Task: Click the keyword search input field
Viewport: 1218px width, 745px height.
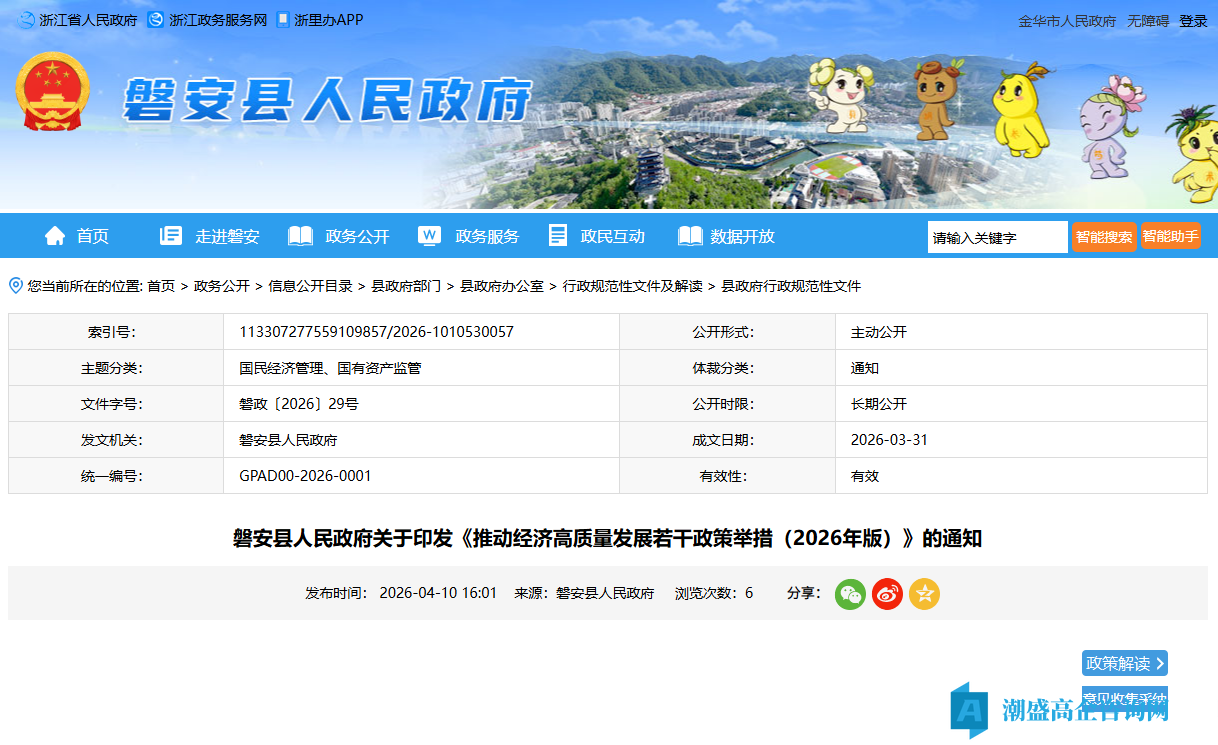Action: tap(996, 237)
